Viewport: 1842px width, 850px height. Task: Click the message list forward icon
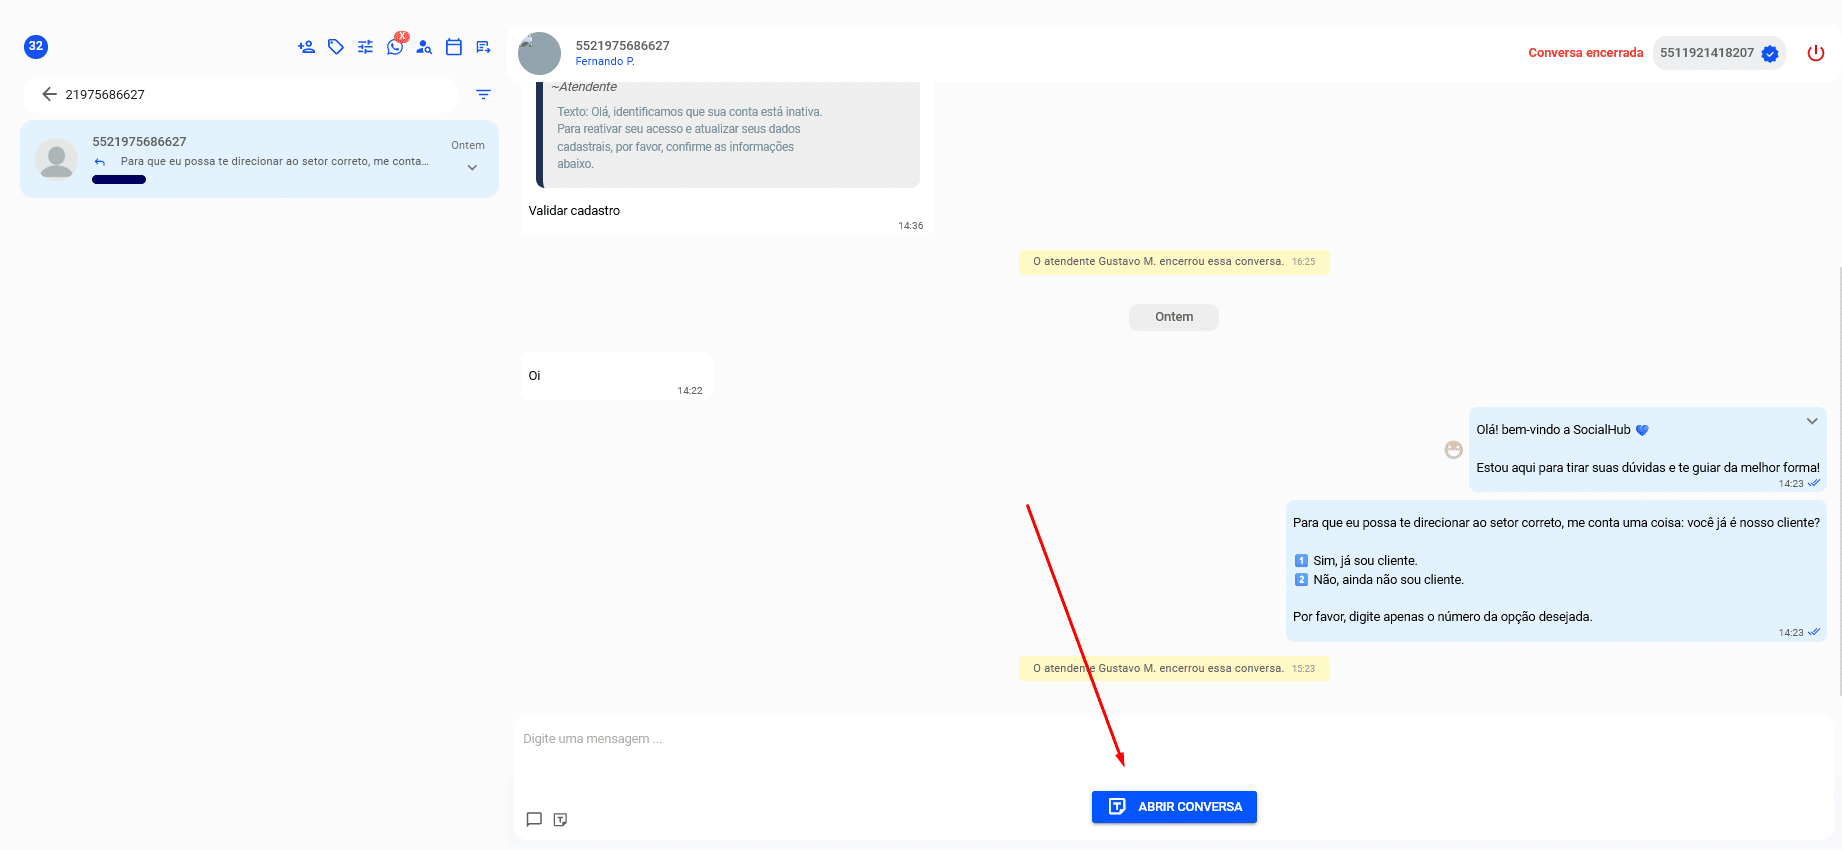coord(483,47)
